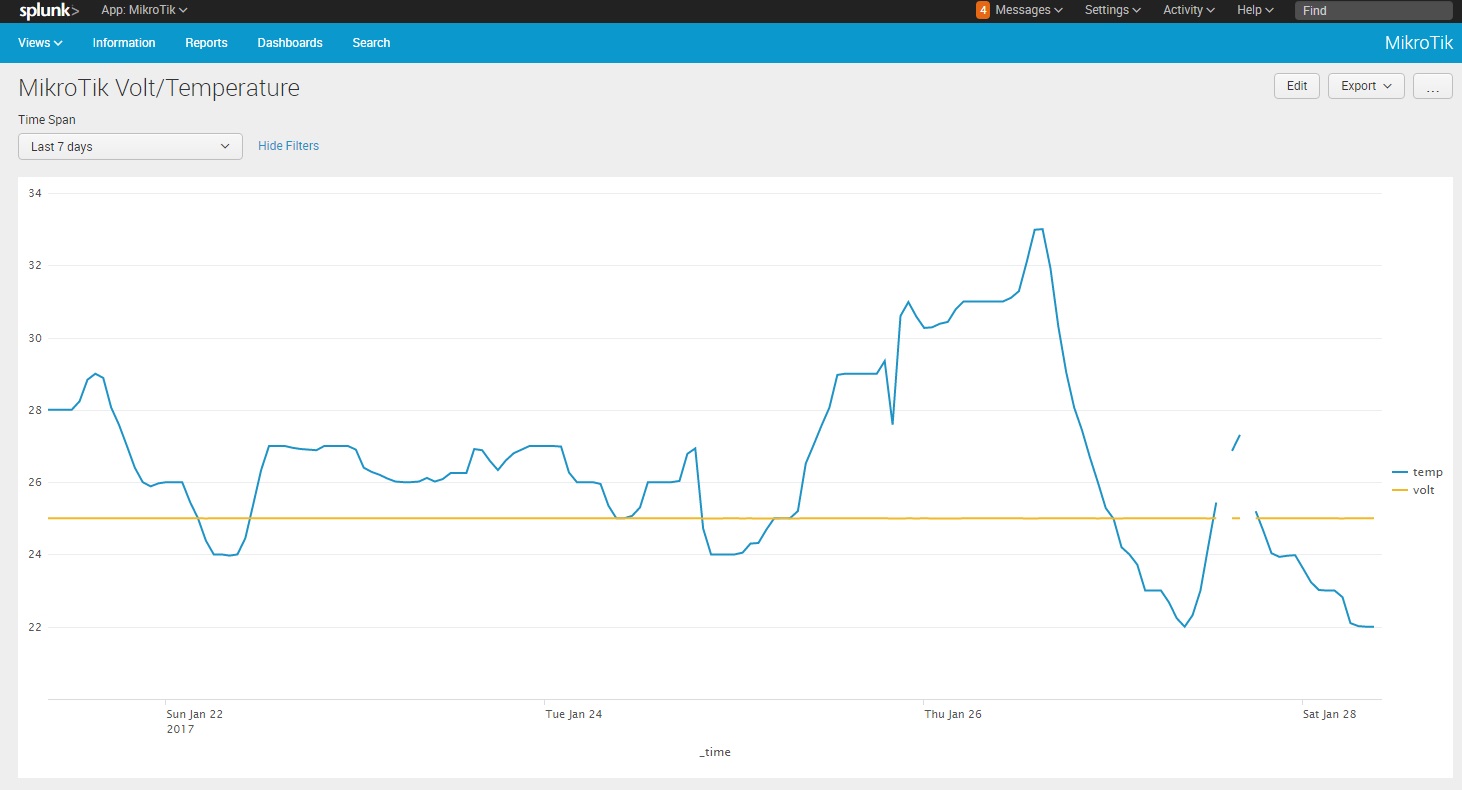Click the temperature peak on the chart line
The width and height of the screenshot is (1462, 790).
(1039, 229)
